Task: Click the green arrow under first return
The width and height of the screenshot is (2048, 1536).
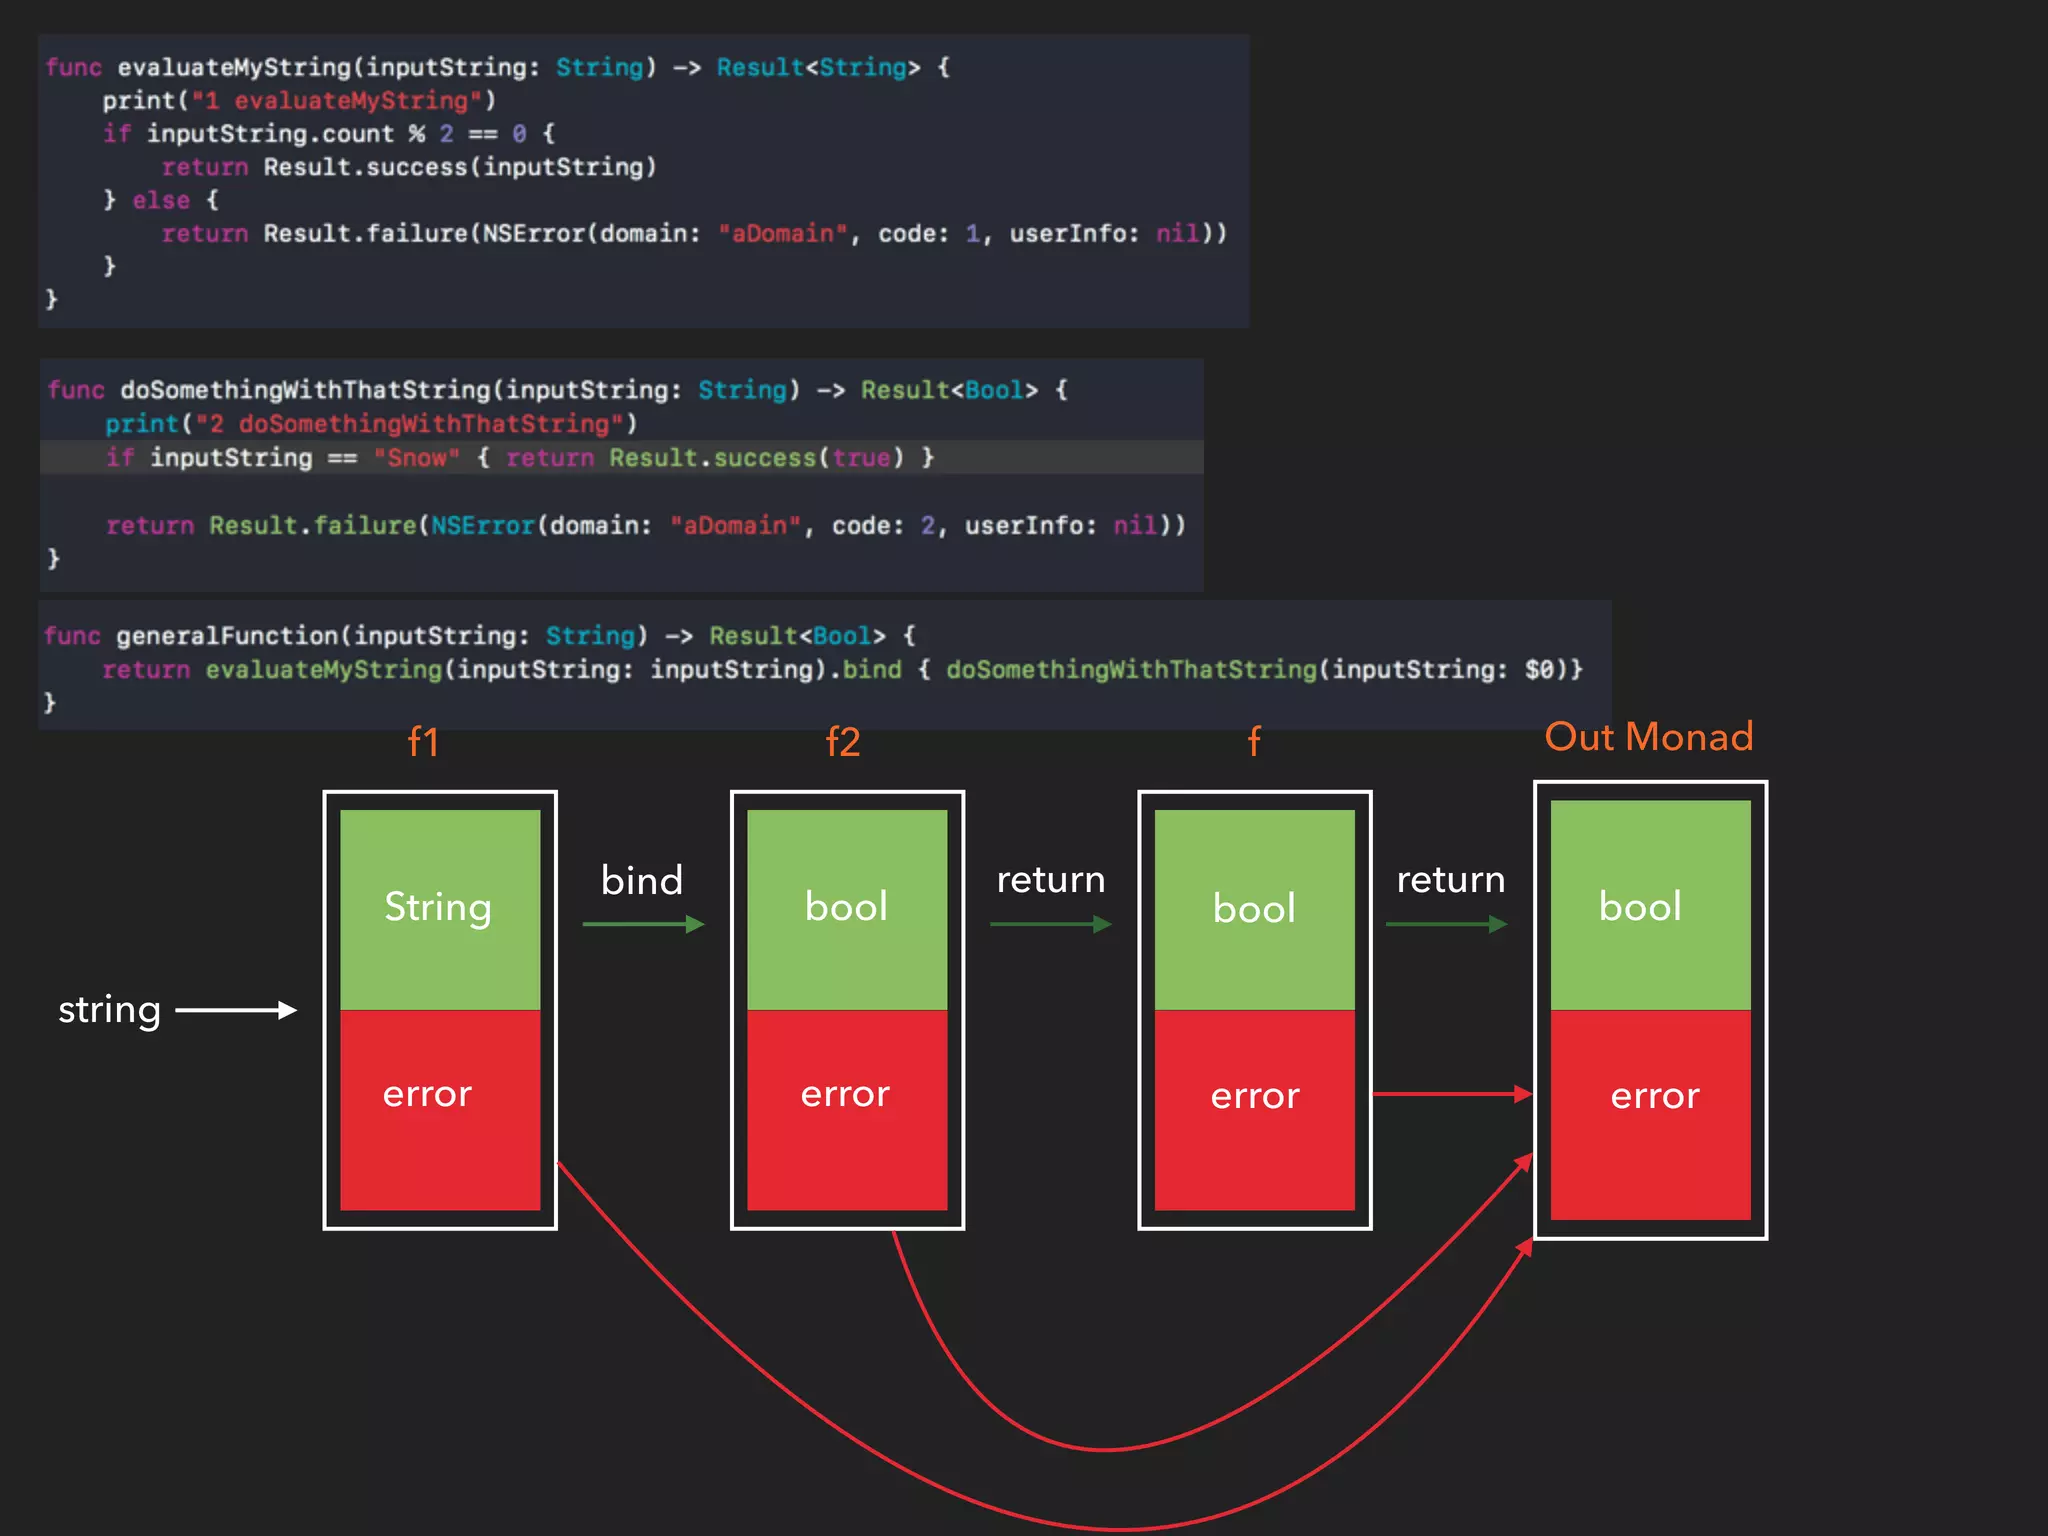Action: [x=1050, y=924]
